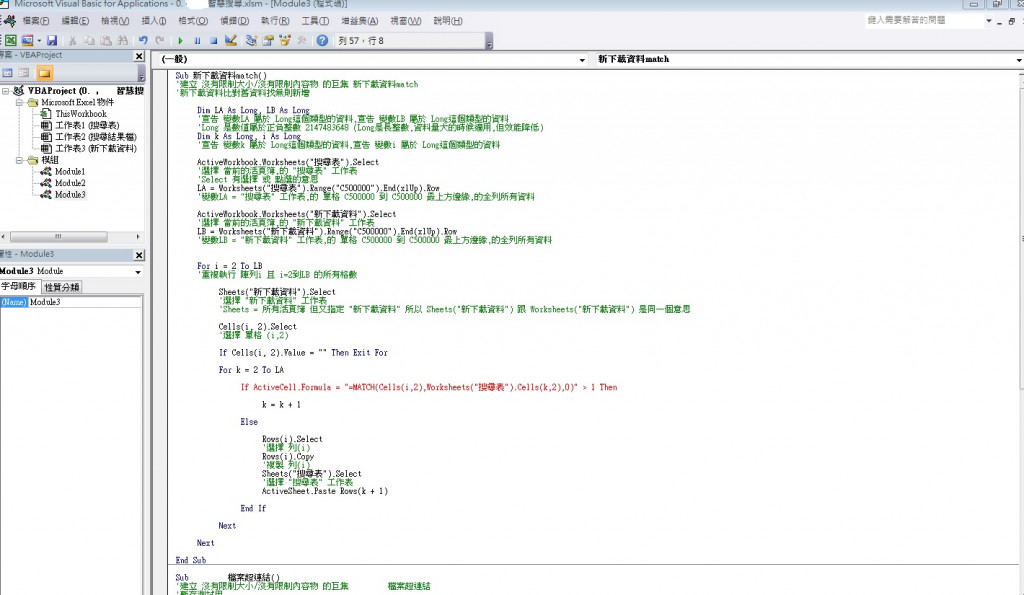Click project panel scroll right arrow
The image size is (1024, 595).
138,236
